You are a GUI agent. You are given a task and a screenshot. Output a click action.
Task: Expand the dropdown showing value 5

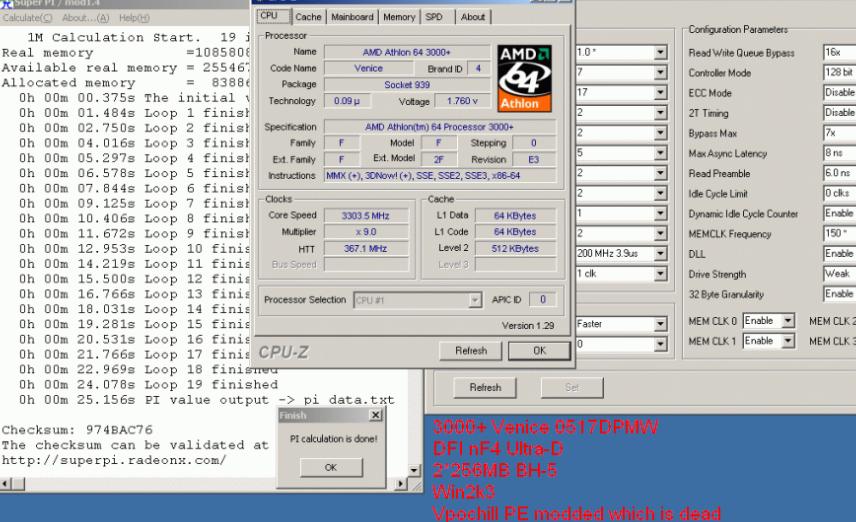click(x=661, y=153)
